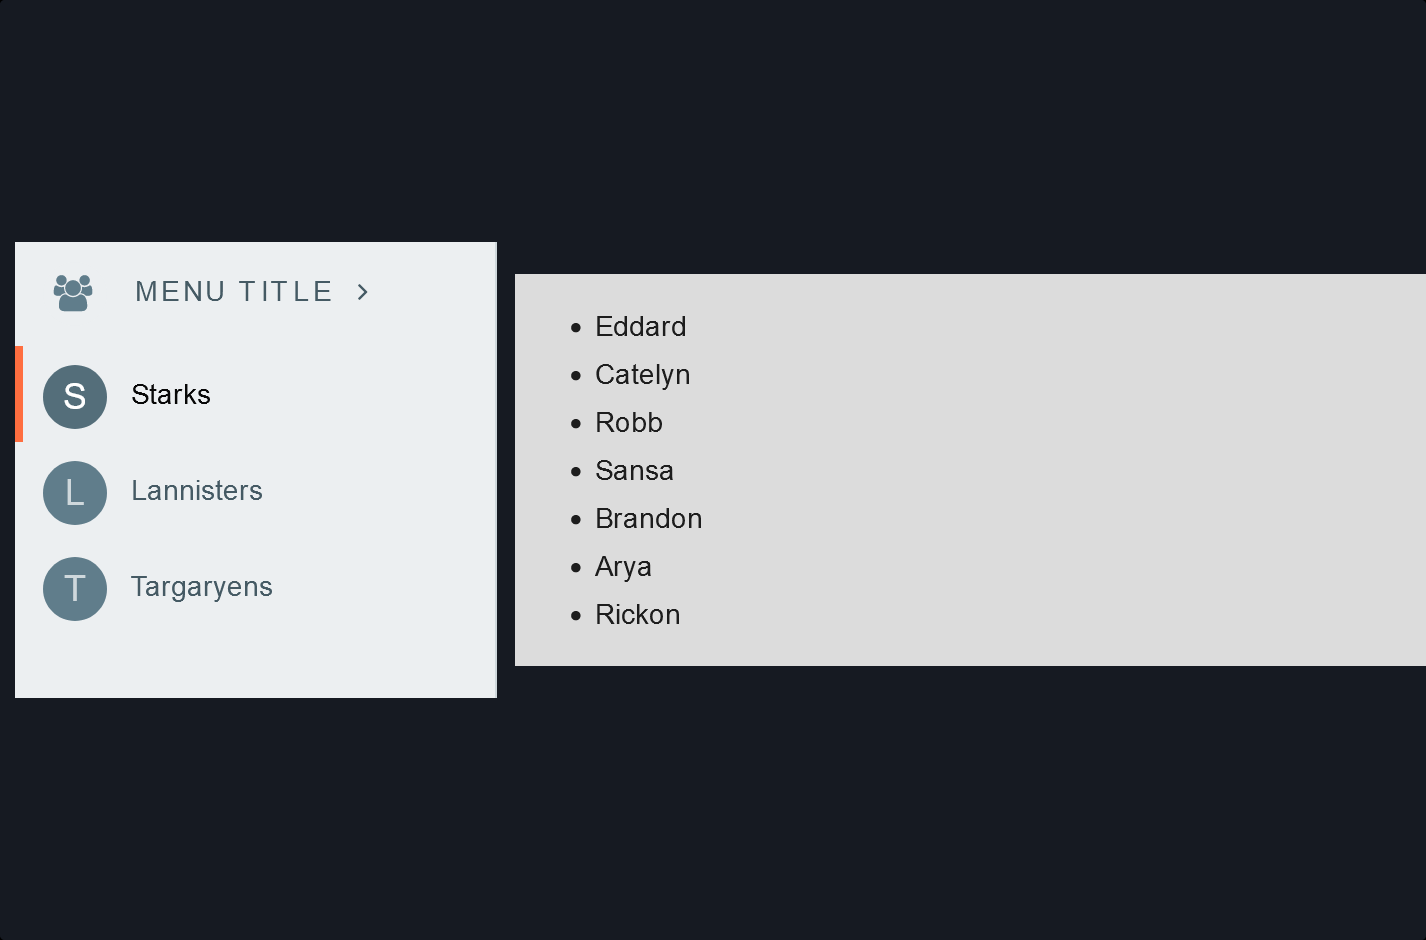The width and height of the screenshot is (1426, 940).
Task: Click the chevron arrow next to MENU TITLE
Action: pos(362,291)
